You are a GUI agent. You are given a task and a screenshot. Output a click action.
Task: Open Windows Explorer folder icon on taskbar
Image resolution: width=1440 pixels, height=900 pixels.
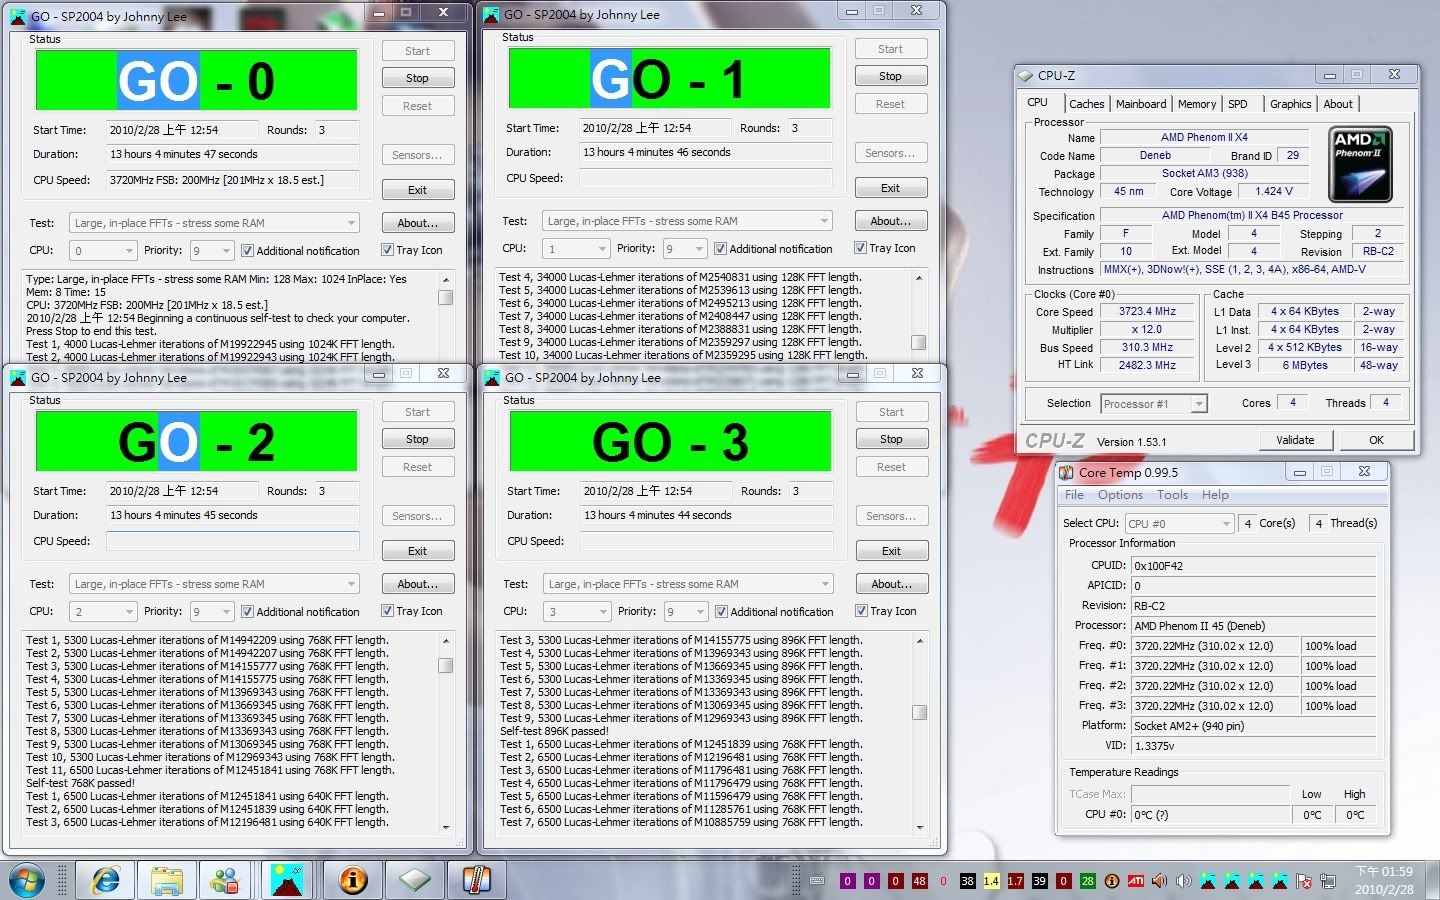(x=166, y=880)
